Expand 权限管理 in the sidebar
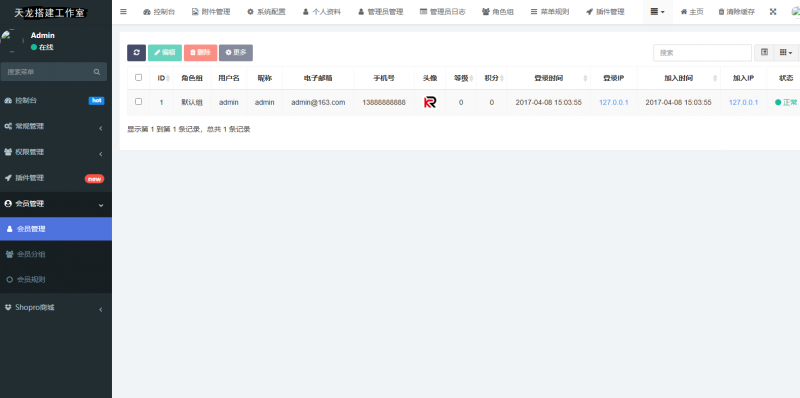 [x=56, y=152]
